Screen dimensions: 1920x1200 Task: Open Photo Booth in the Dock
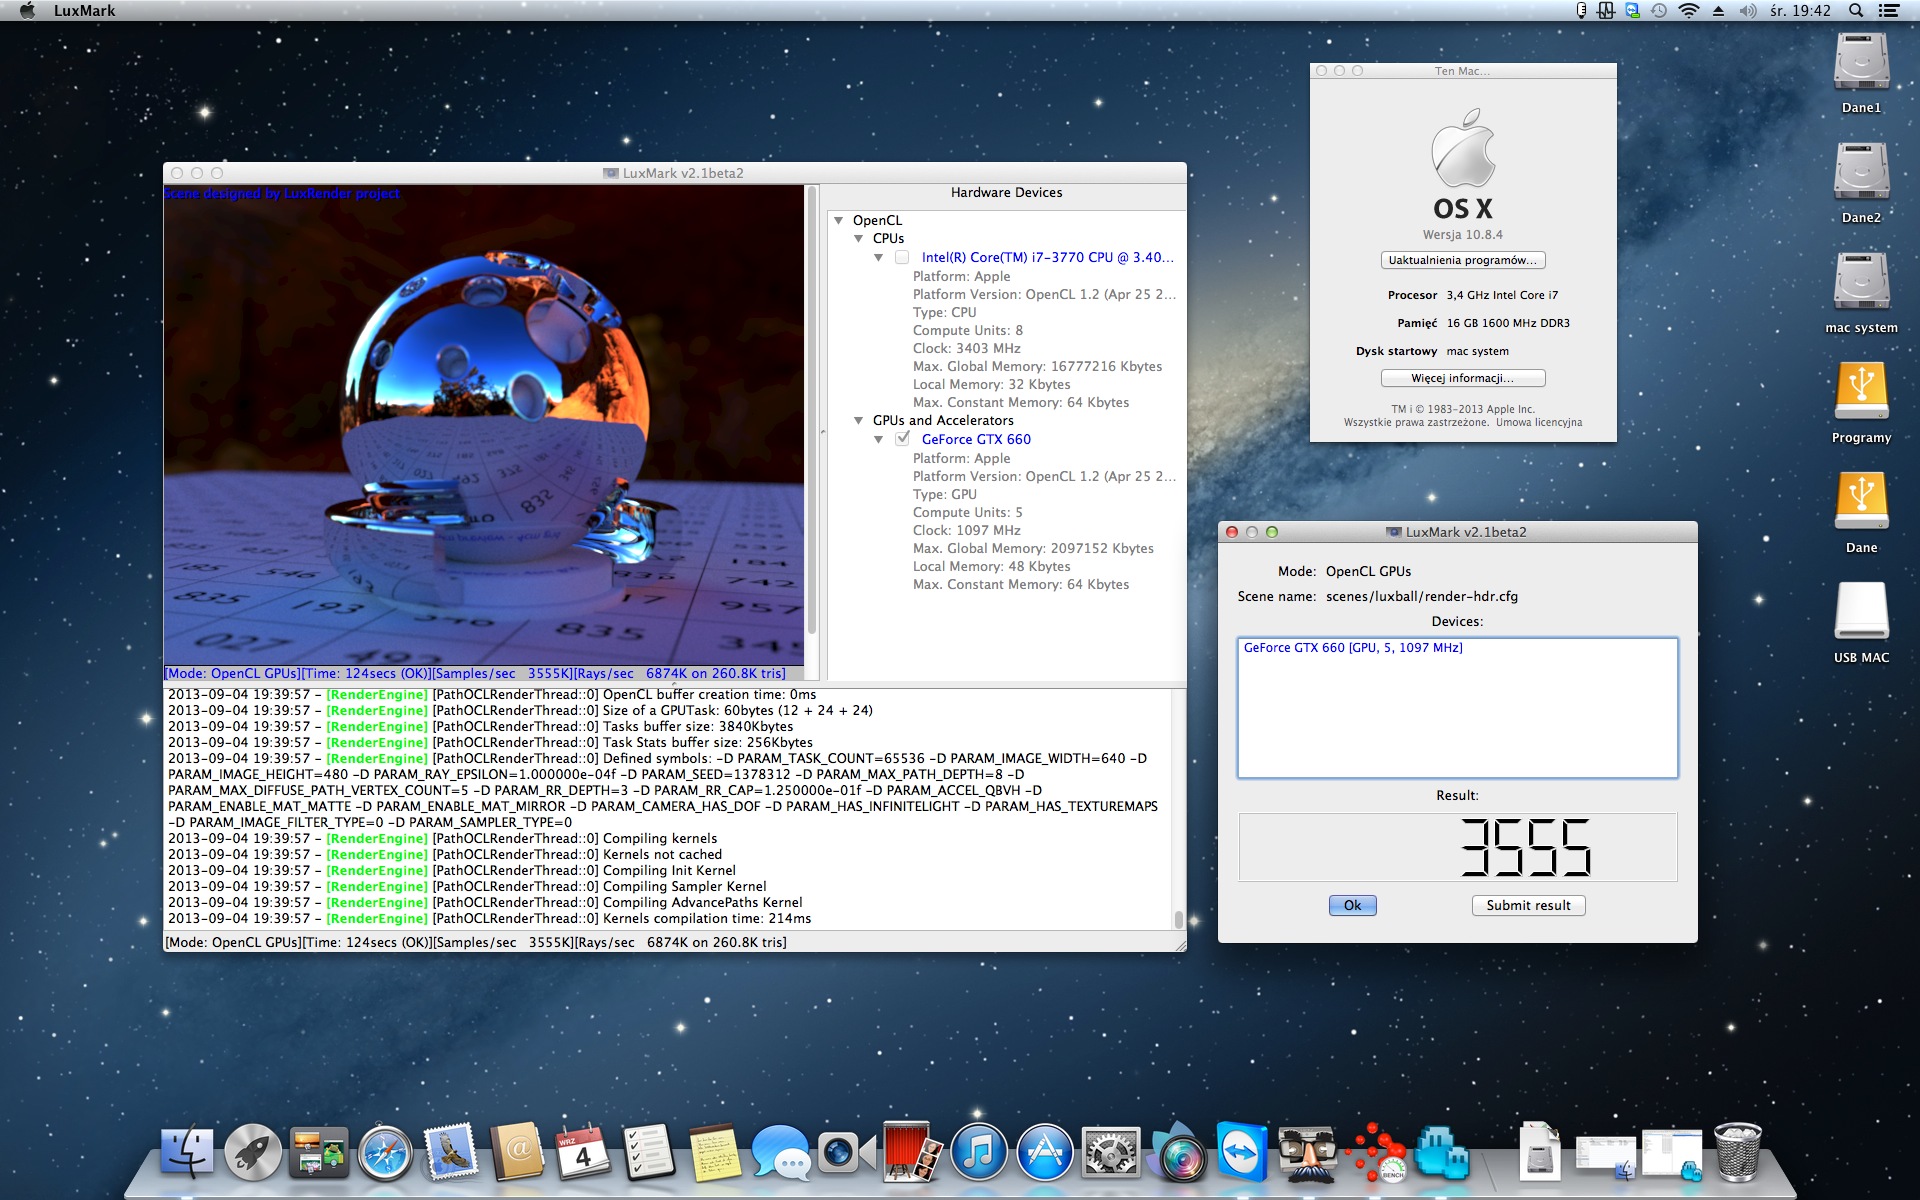point(912,1152)
